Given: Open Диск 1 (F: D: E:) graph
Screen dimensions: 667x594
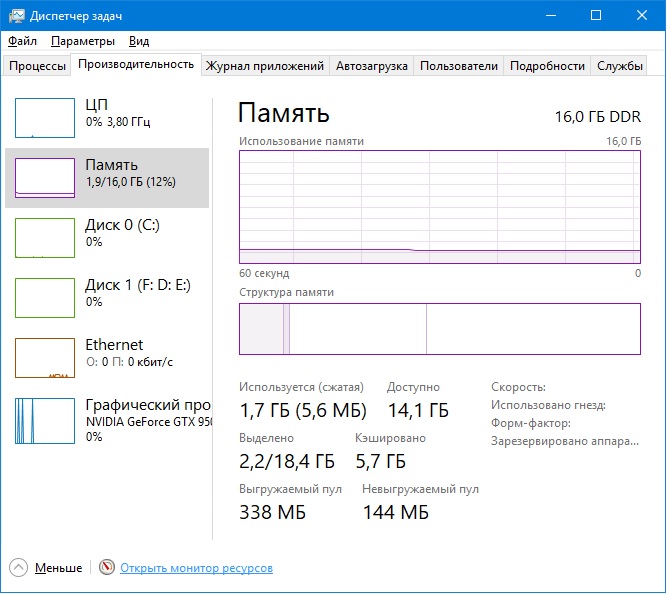Looking at the screenshot, I should pyautogui.click(x=45, y=297).
